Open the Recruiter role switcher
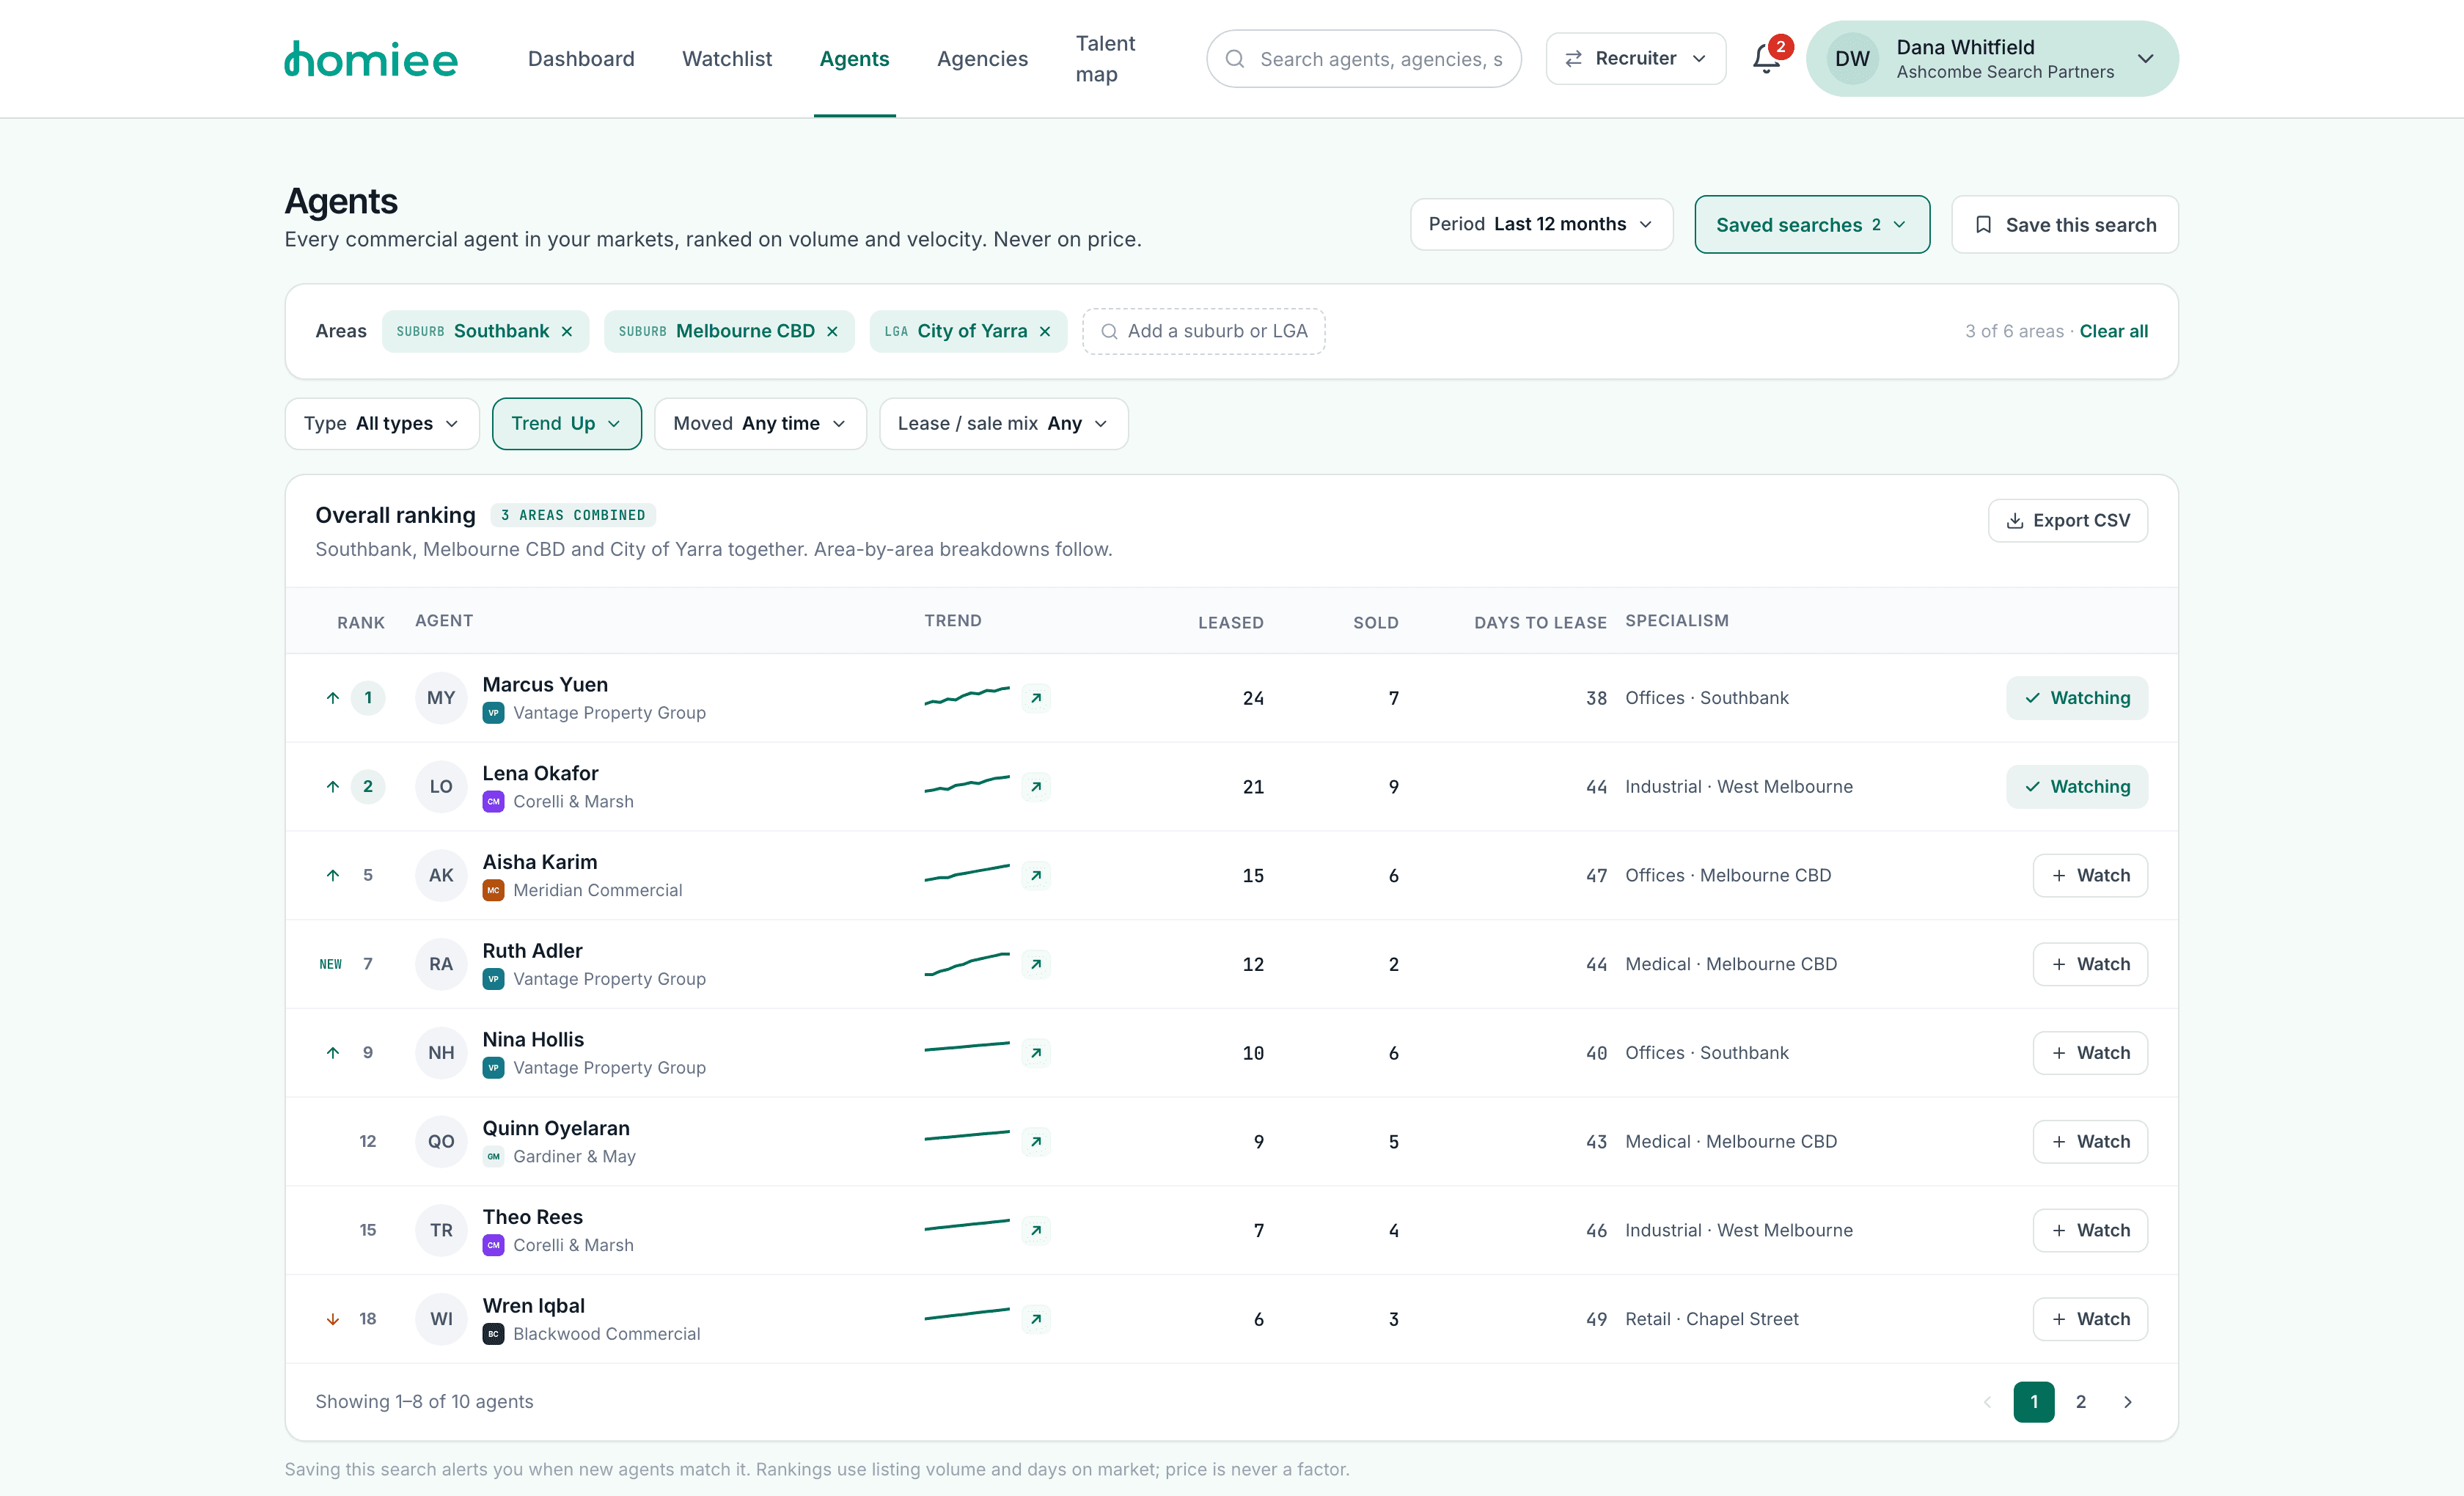The height and width of the screenshot is (1496, 2464). pyautogui.click(x=1635, y=59)
